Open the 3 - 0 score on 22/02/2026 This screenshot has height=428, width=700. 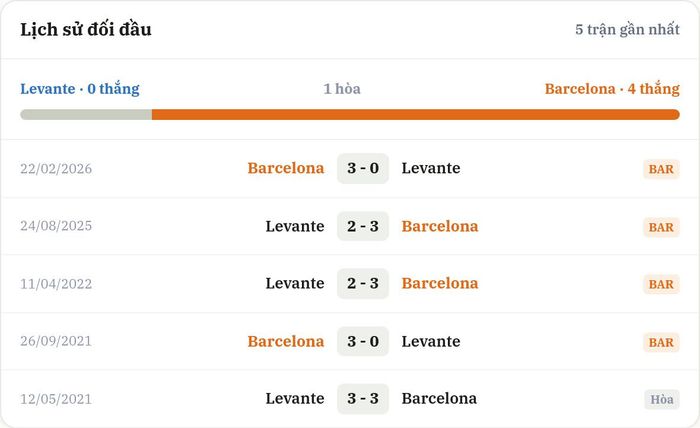click(363, 168)
